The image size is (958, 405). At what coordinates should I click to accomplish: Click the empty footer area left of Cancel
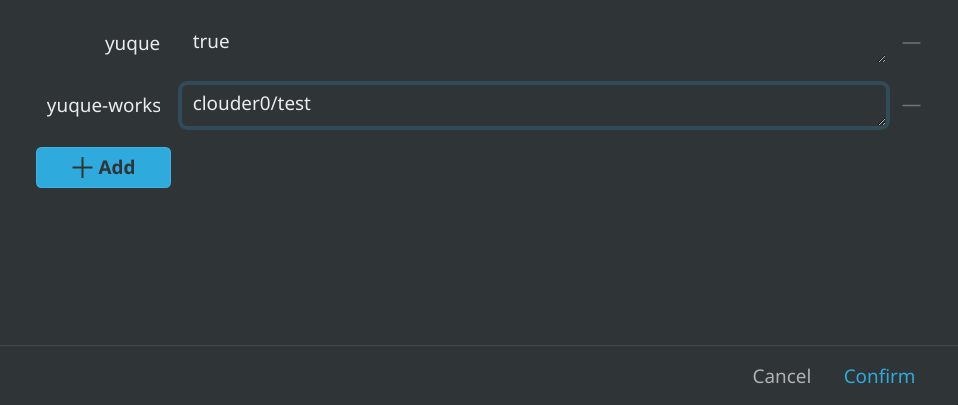pos(350,377)
